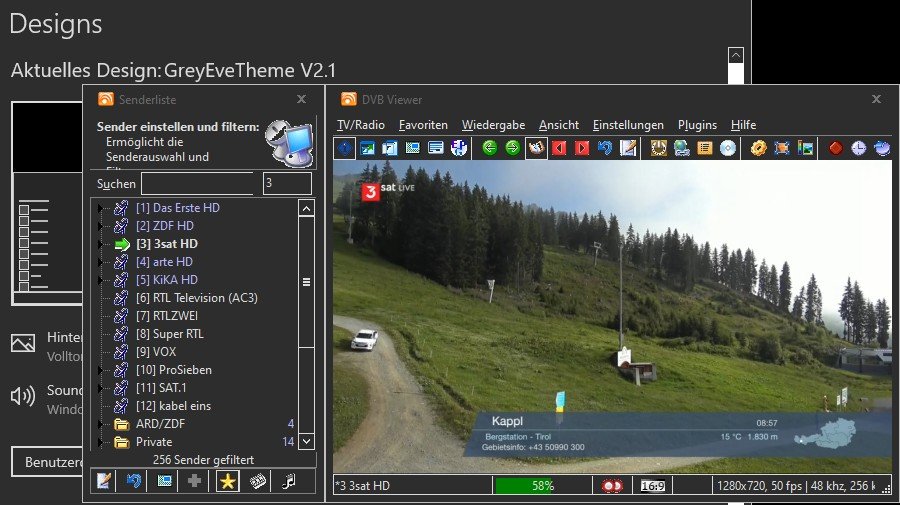Select the arte HD channel
The image size is (900, 505).
coord(164,262)
